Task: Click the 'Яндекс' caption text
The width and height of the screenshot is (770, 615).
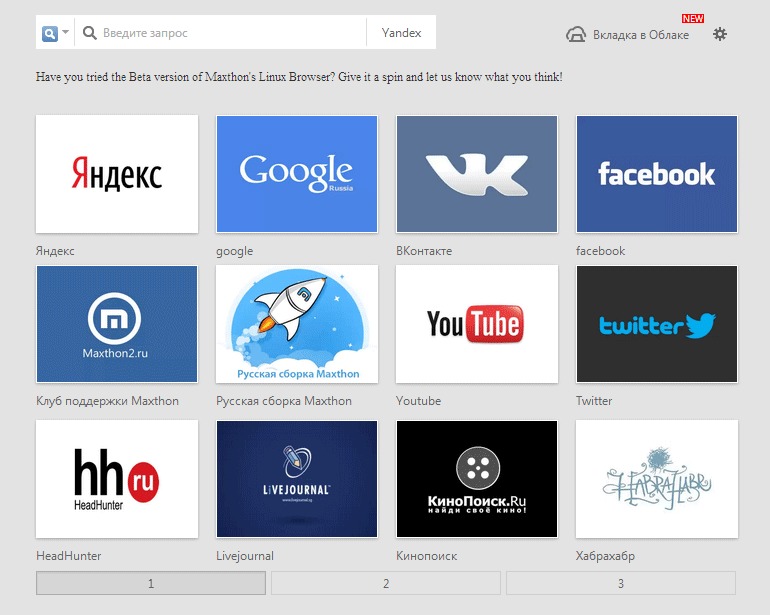Action: click(x=55, y=251)
